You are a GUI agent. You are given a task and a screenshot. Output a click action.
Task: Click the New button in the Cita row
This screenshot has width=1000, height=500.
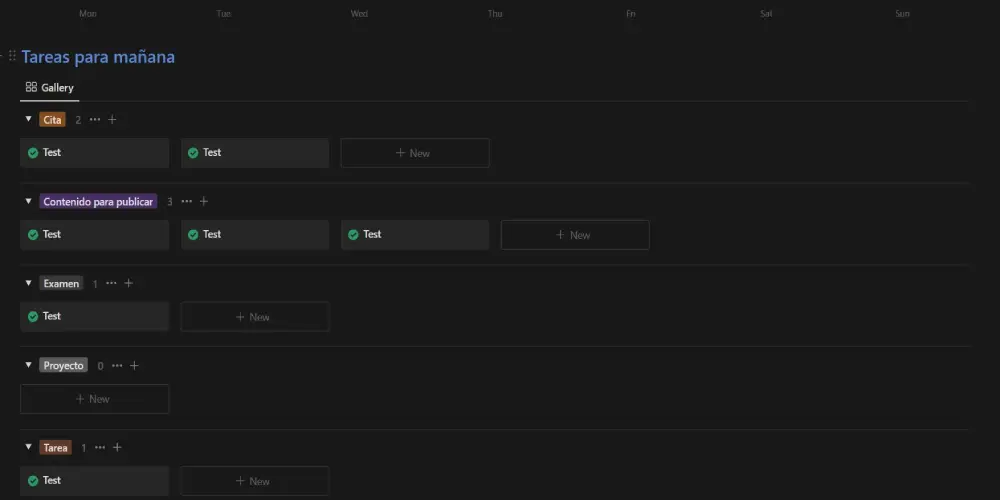(414, 153)
